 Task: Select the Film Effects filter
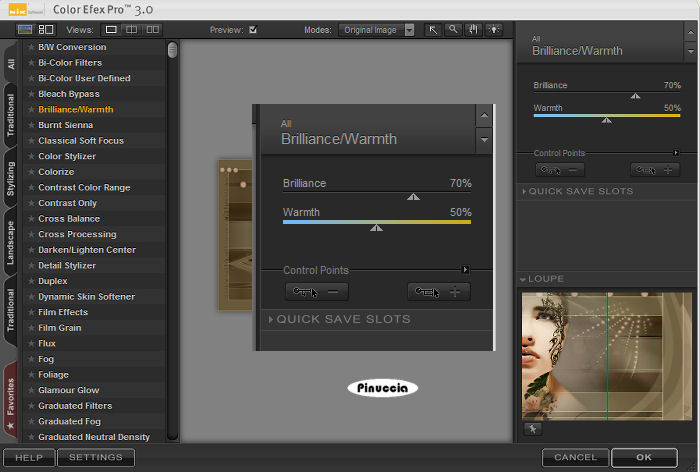63,312
